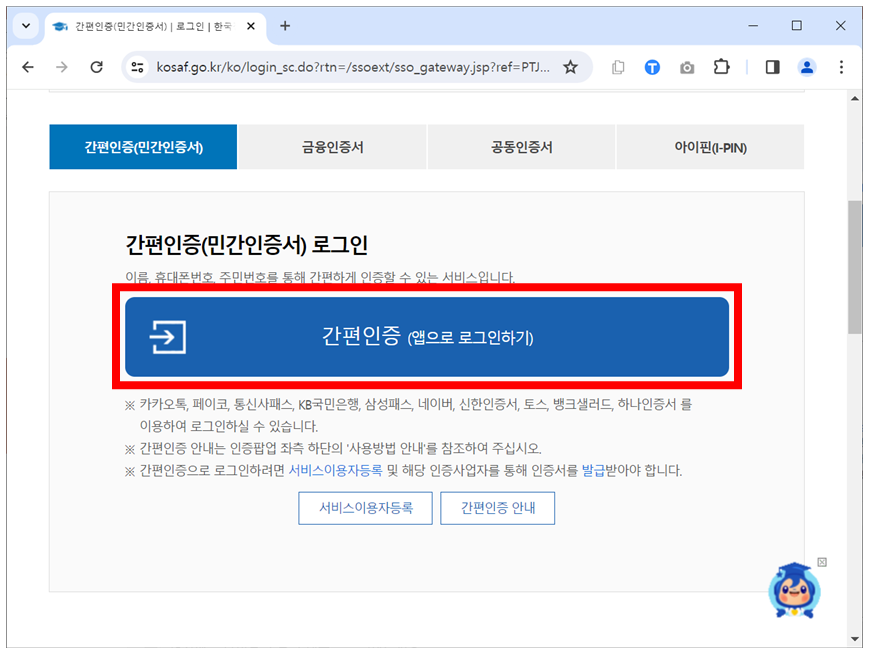
Task: Click the 서비스이용자등록 outlined button
Action: point(365,508)
